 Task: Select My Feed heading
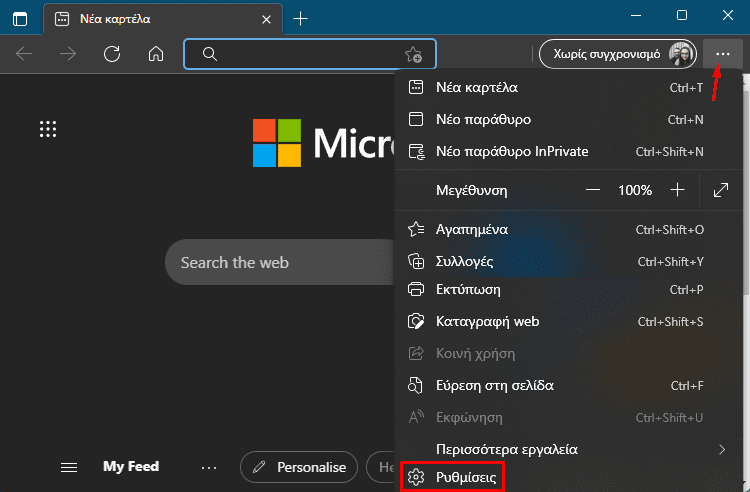point(131,466)
